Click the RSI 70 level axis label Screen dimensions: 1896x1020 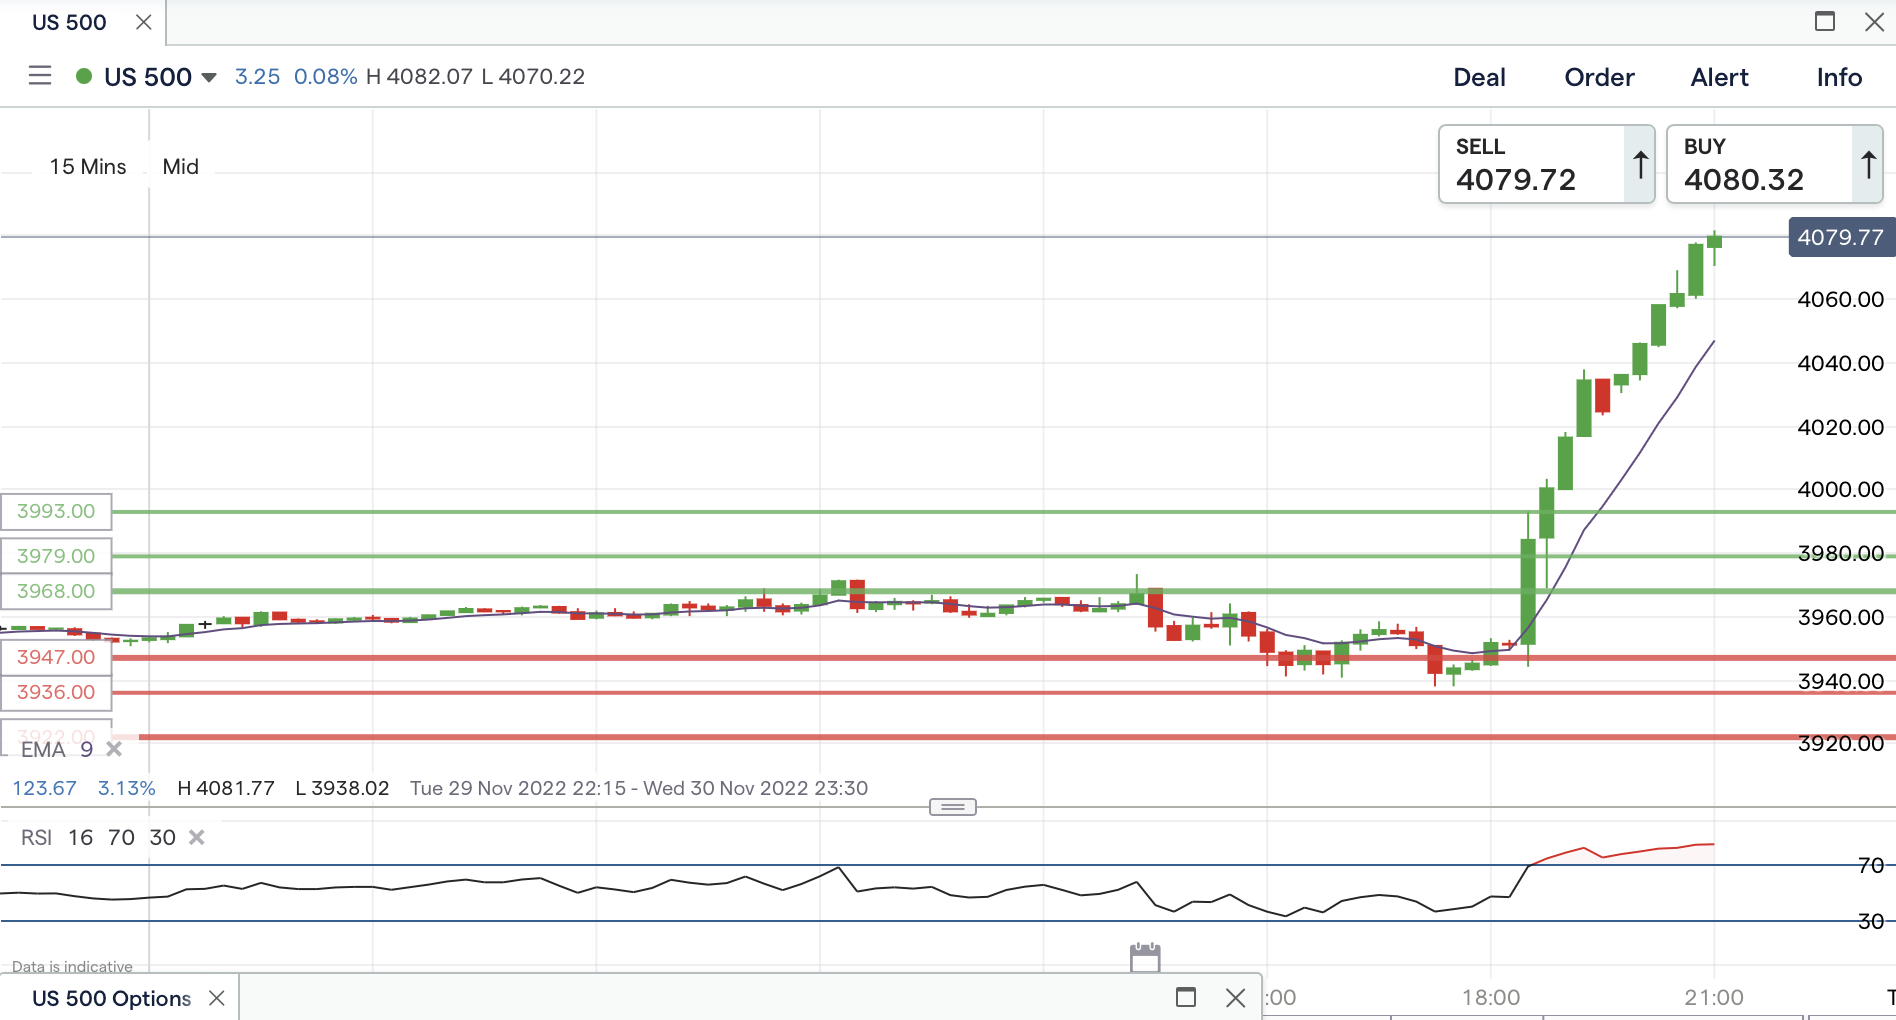[1870, 865]
